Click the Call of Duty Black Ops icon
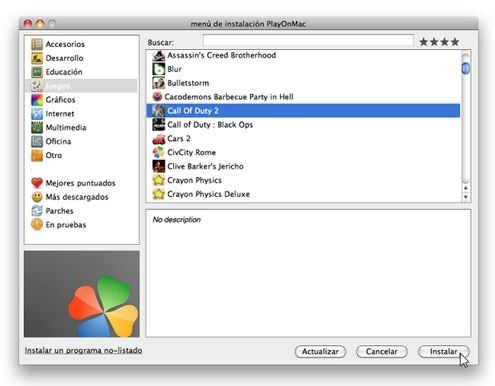 (159, 125)
